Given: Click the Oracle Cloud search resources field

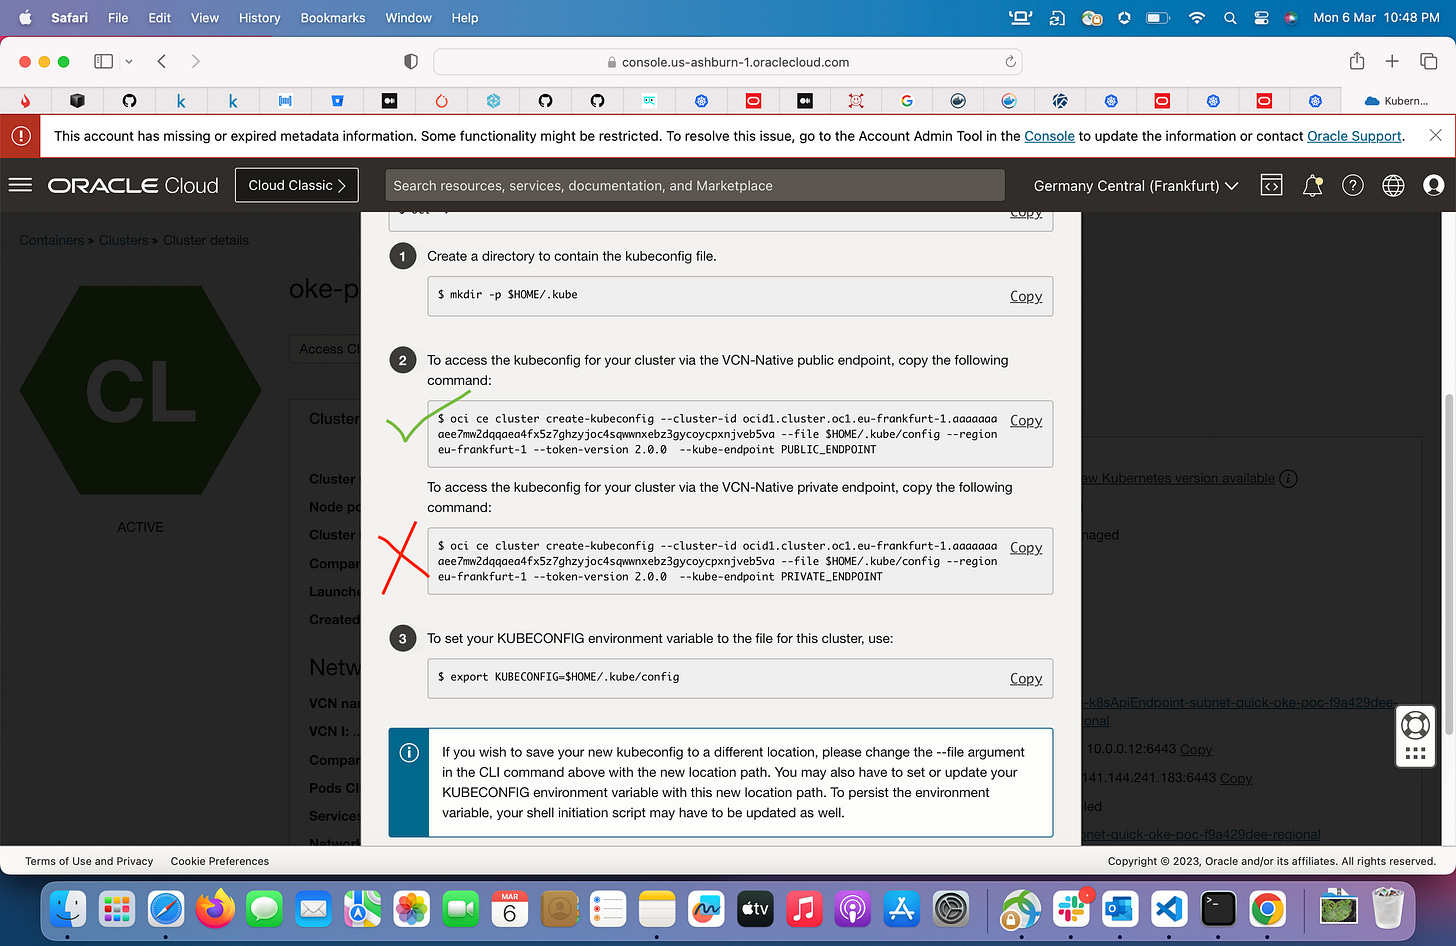Looking at the screenshot, I should (x=695, y=185).
